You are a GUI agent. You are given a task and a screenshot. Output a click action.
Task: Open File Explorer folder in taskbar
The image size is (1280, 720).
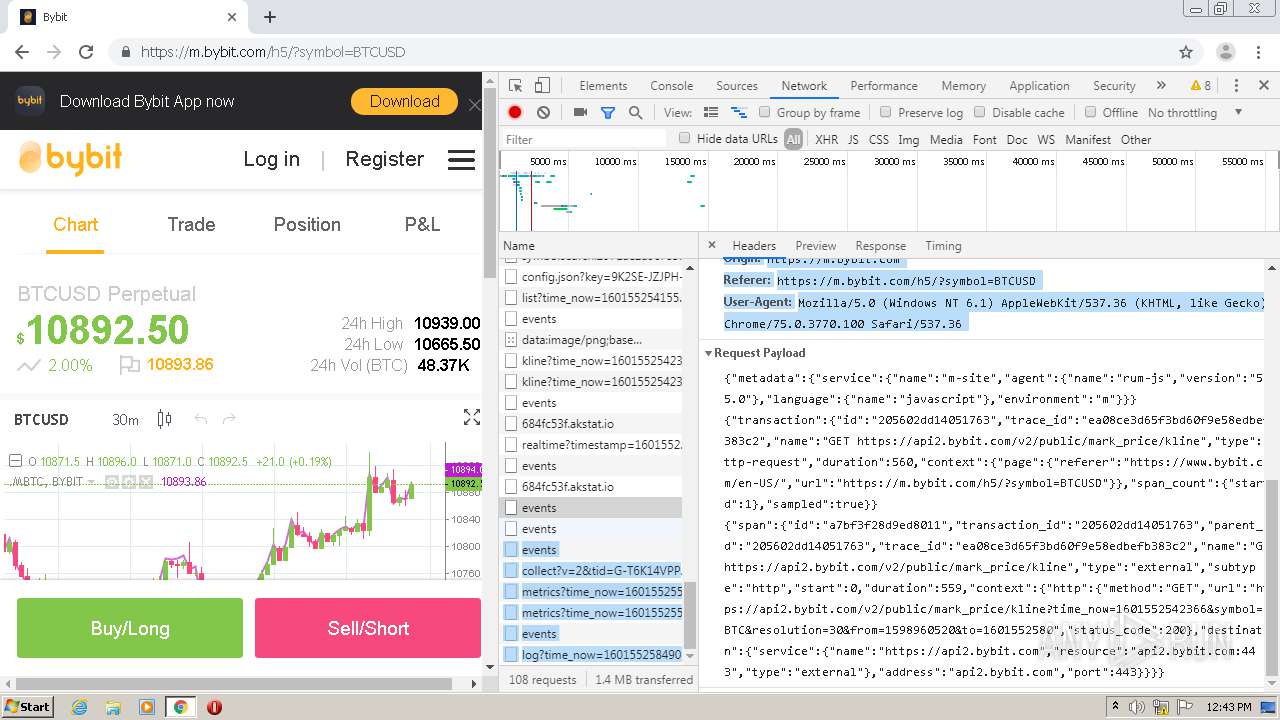(x=113, y=707)
